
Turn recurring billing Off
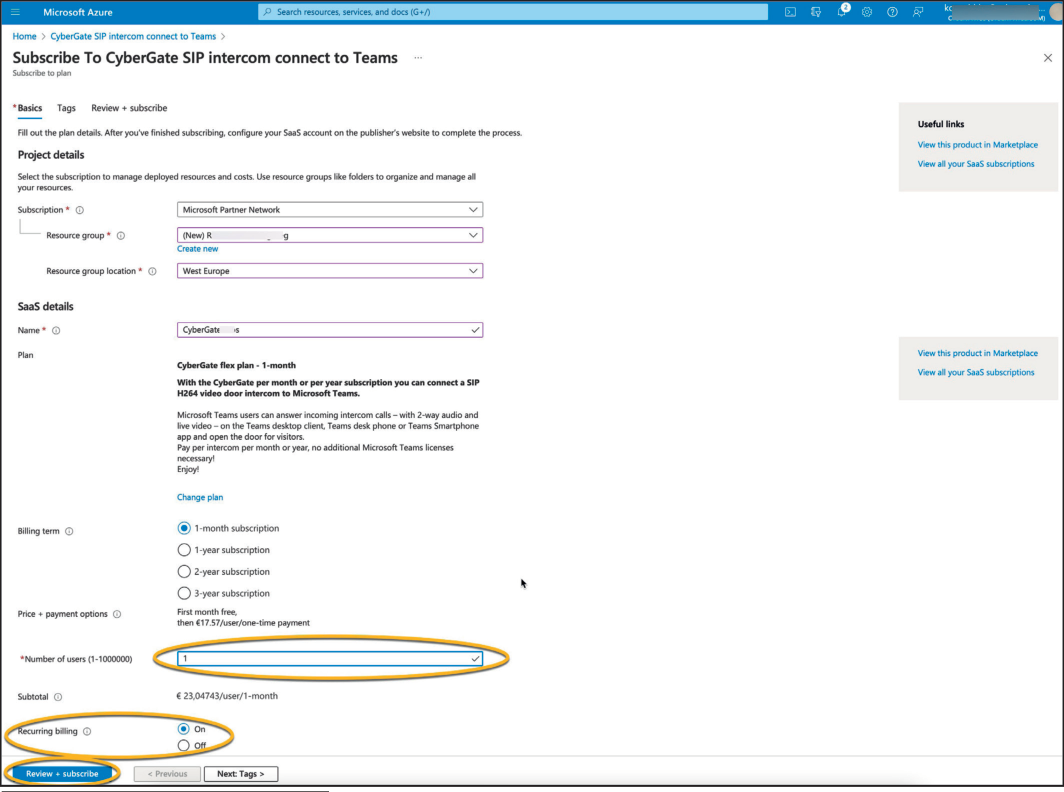tap(184, 744)
